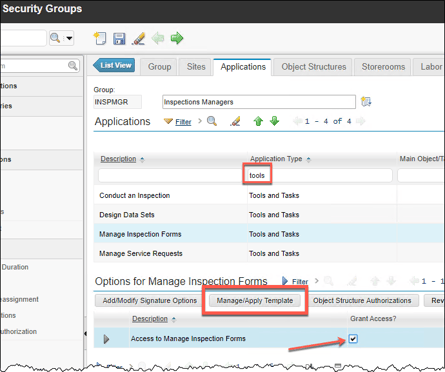Open the long description icon beside Inspections Managers
Image resolution: width=445 pixels, height=372 pixels.
pyautogui.click(x=366, y=101)
